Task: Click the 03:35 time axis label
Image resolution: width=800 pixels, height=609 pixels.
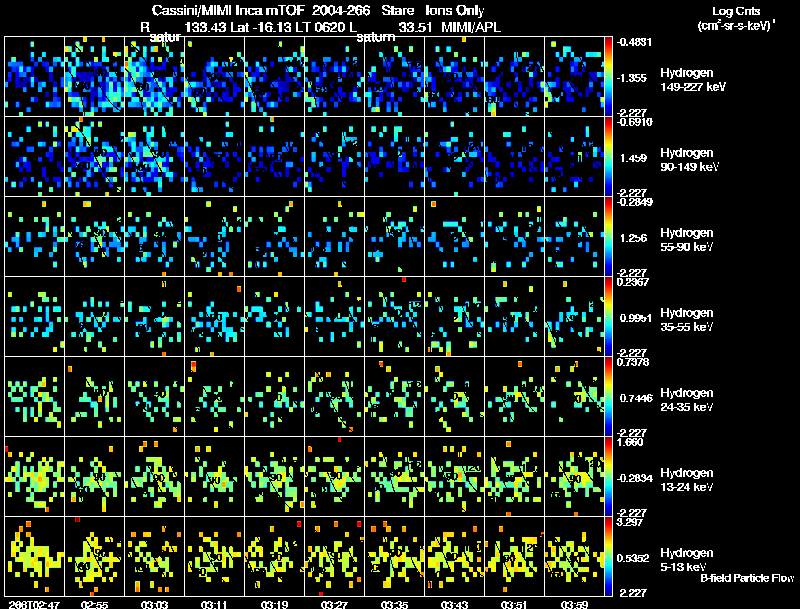Action: click(394, 604)
